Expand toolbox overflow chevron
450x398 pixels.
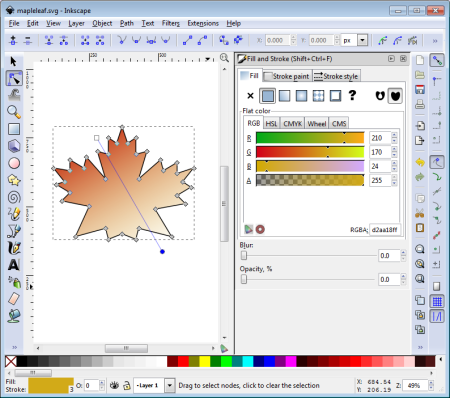tap(14, 347)
